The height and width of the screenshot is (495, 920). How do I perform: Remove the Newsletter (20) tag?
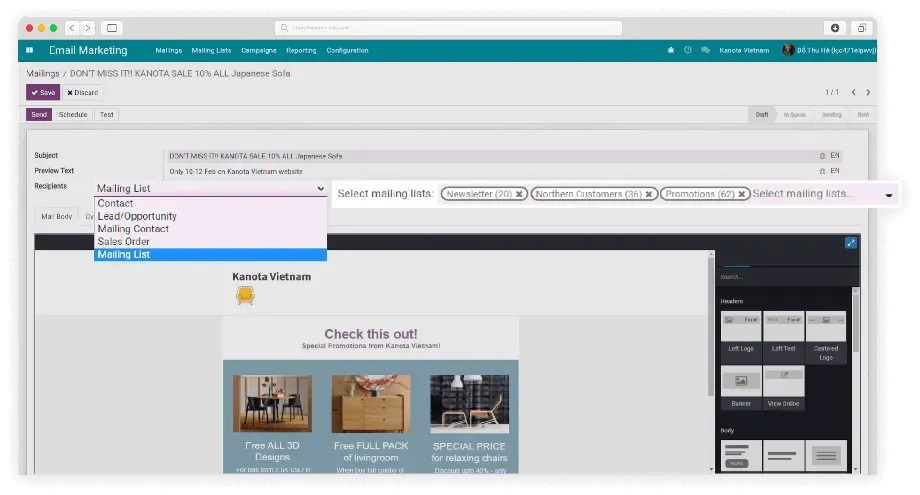click(x=519, y=194)
